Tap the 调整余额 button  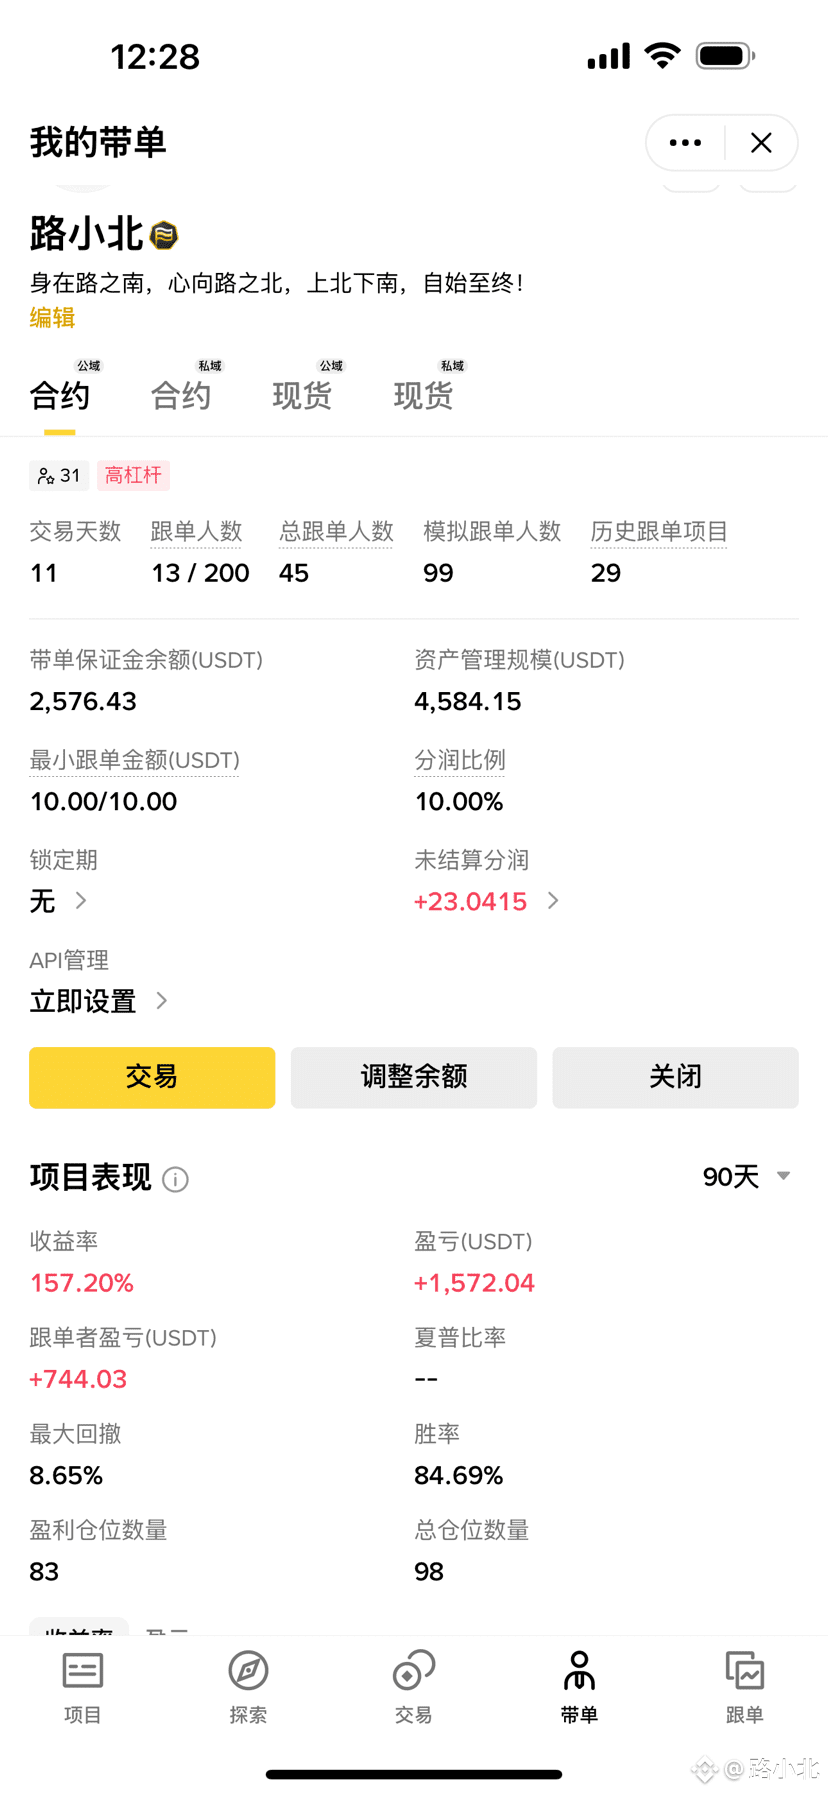(413, 1077)
